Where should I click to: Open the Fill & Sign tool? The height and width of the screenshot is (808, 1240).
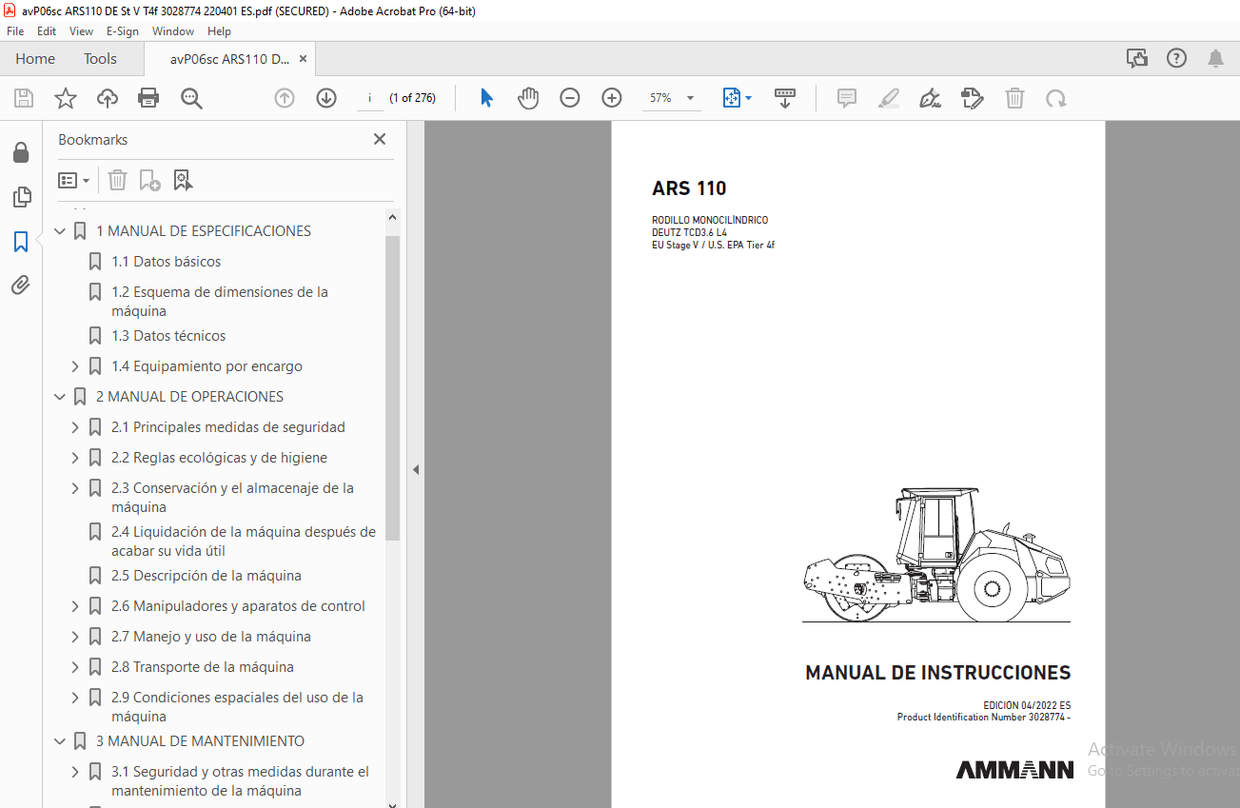(930, 98)
